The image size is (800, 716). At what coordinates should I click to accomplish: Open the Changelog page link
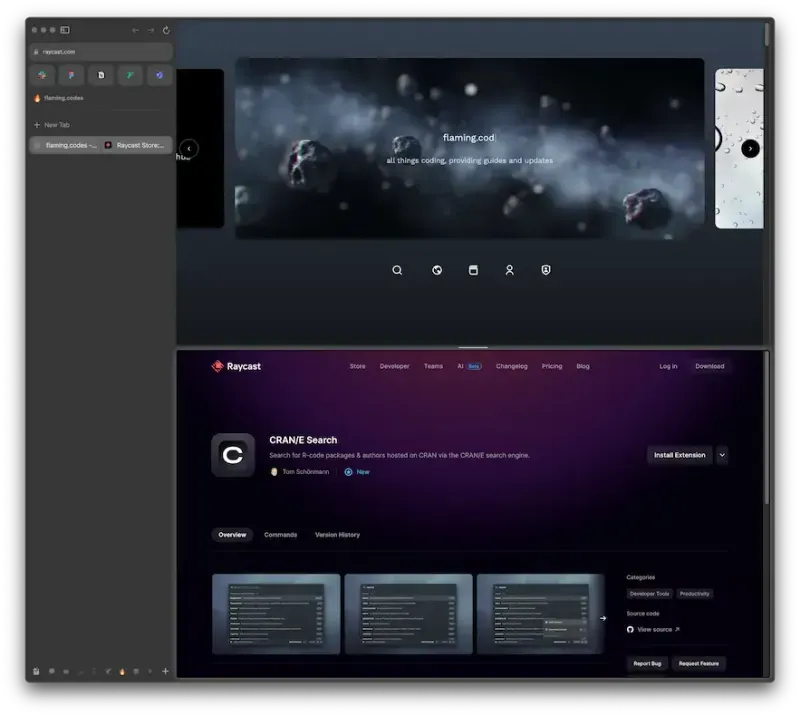coord(512,366)
